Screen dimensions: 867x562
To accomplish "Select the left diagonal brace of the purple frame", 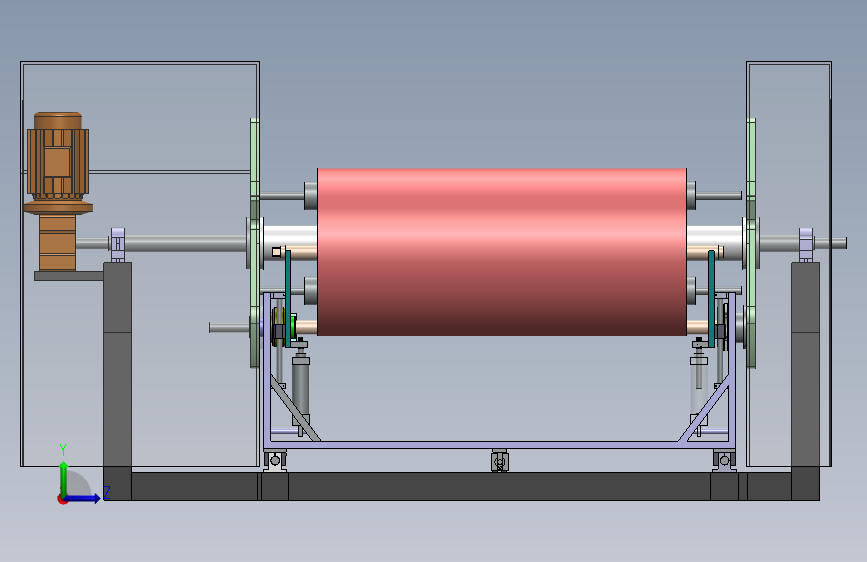I will pyautogui.click(x=295, y=408).
